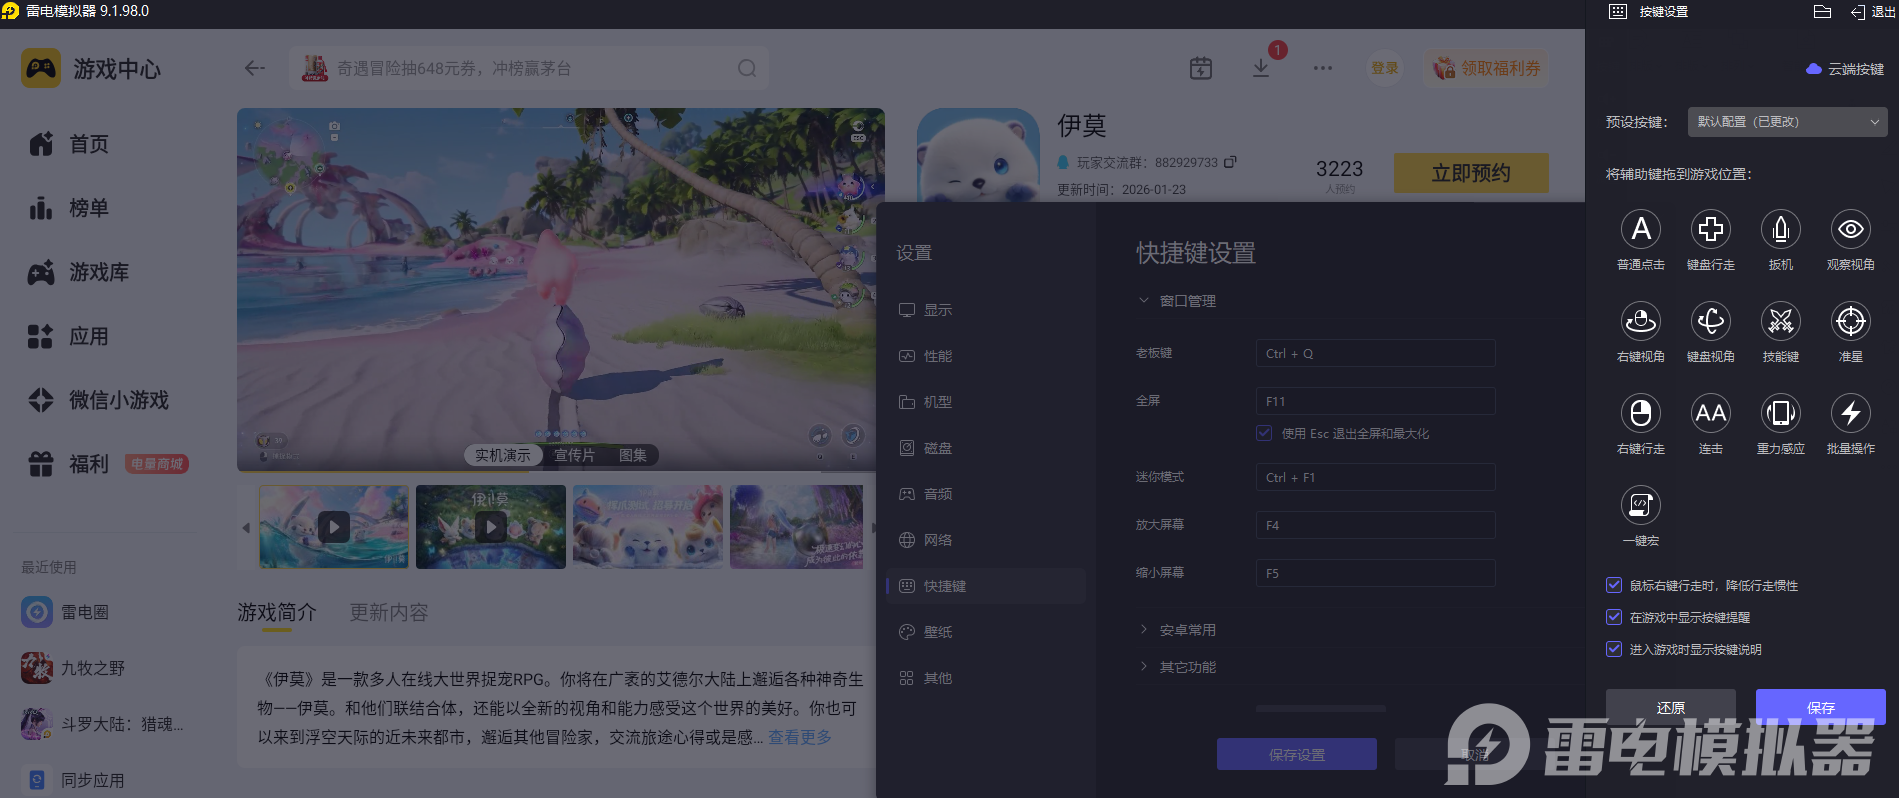Switch to 网络 settings tab
This screenshot has height=798, width=1899.
[x=937, y=540]
